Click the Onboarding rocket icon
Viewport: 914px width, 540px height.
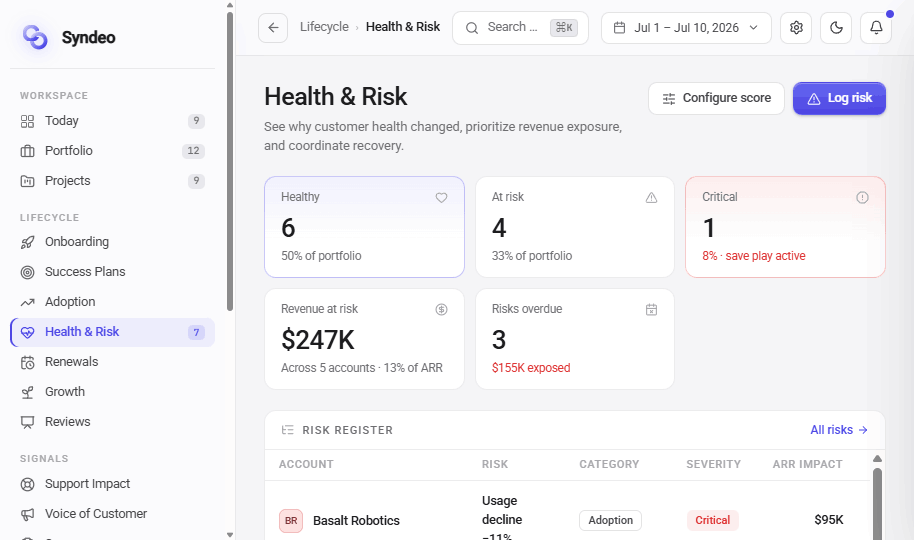pyautogui.click(x=27, y=242)
